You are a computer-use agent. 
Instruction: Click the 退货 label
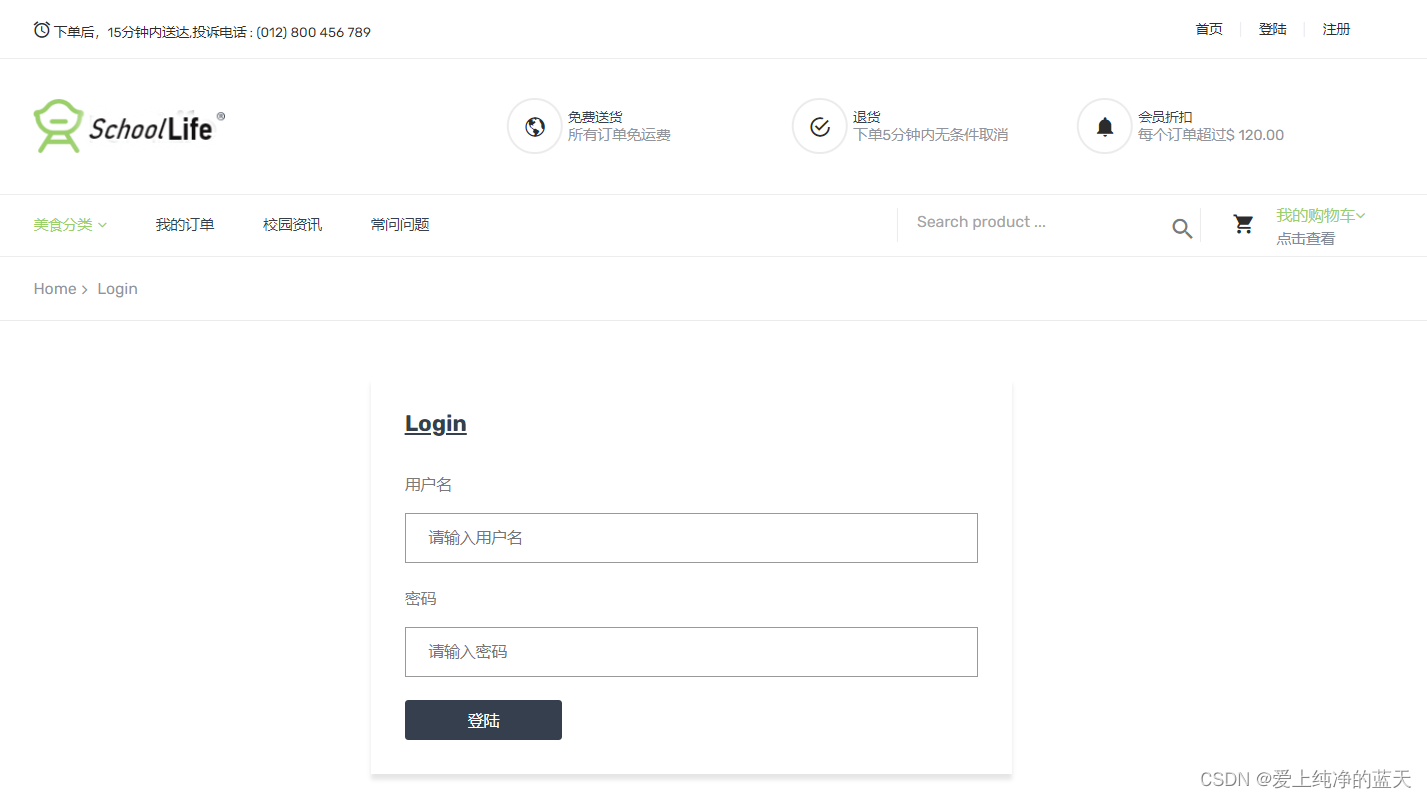coord(866,117)
